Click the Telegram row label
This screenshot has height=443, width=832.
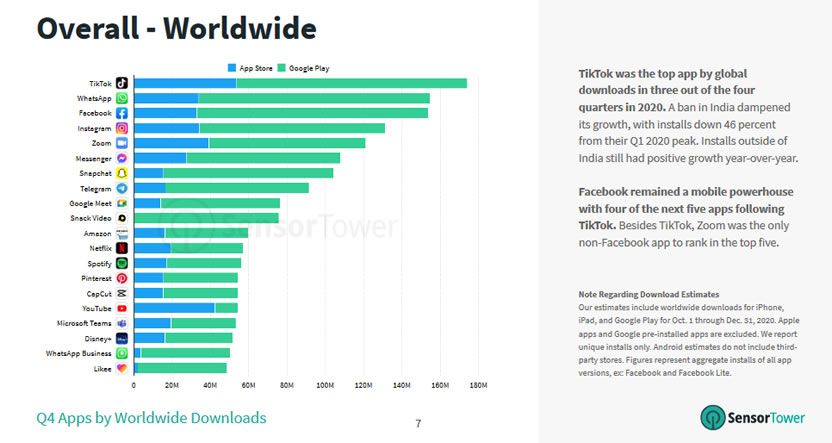pos(96,189)
